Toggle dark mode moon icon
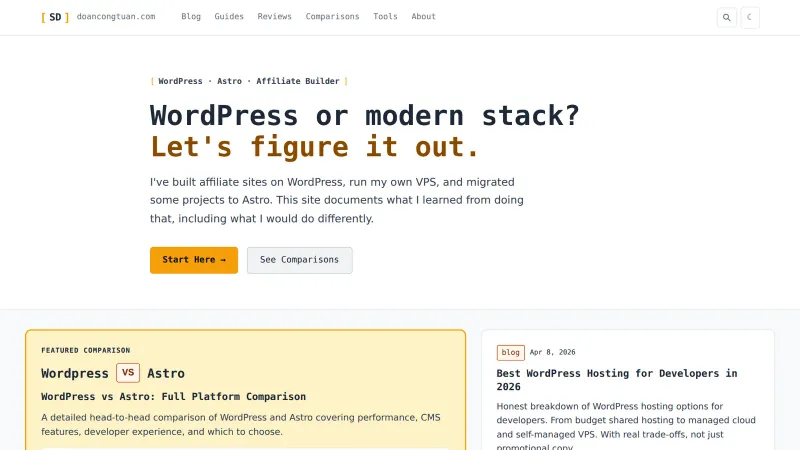Screen dimensions: 800x450 point(749,17)
